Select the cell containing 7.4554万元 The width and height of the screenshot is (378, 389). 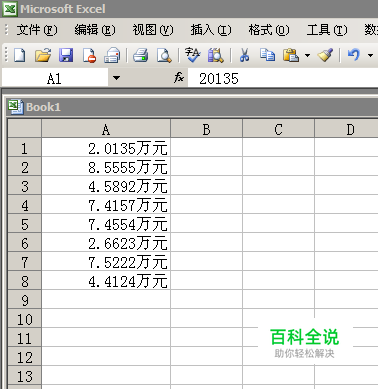pos(106,223)
